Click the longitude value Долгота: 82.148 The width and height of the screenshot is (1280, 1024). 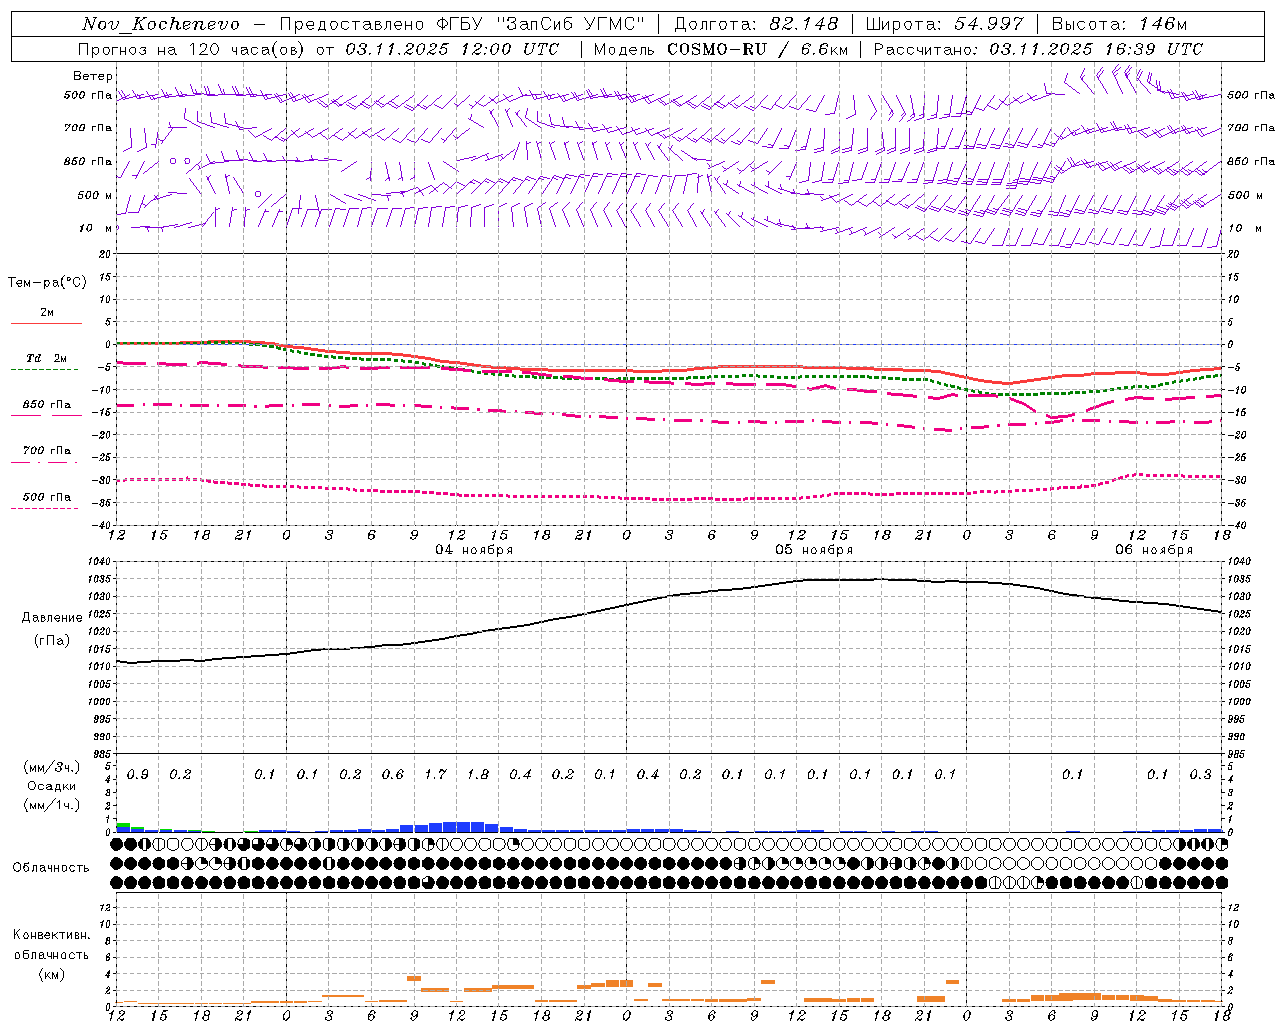756,24
